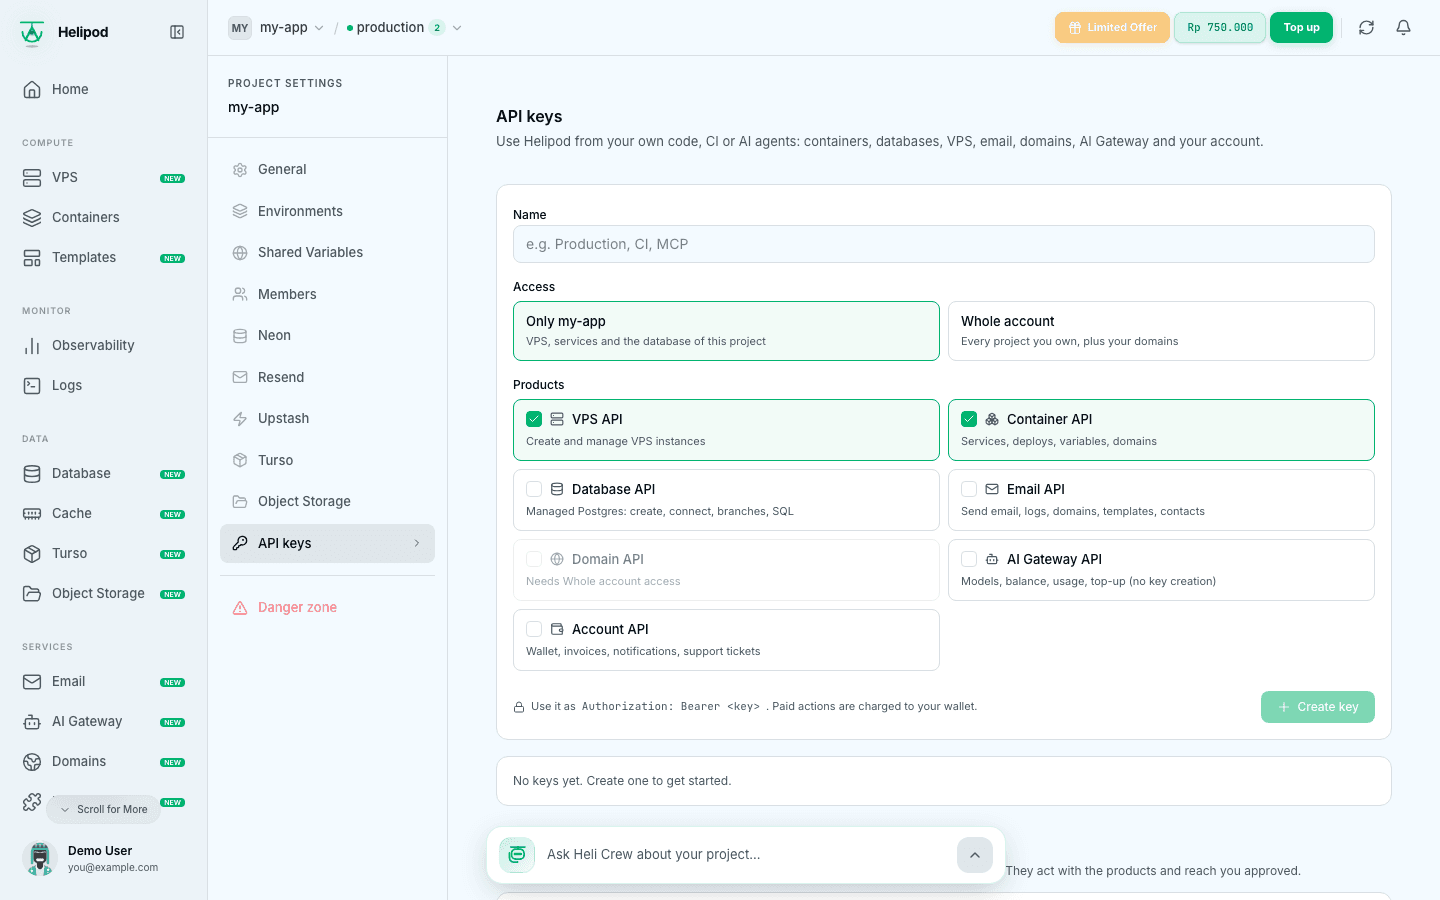Image resolution: width=1440 pixels, height=900 pixels.
Task: Select the Only my-app access option
Action: pyautogui.click(x=726, y=331)
